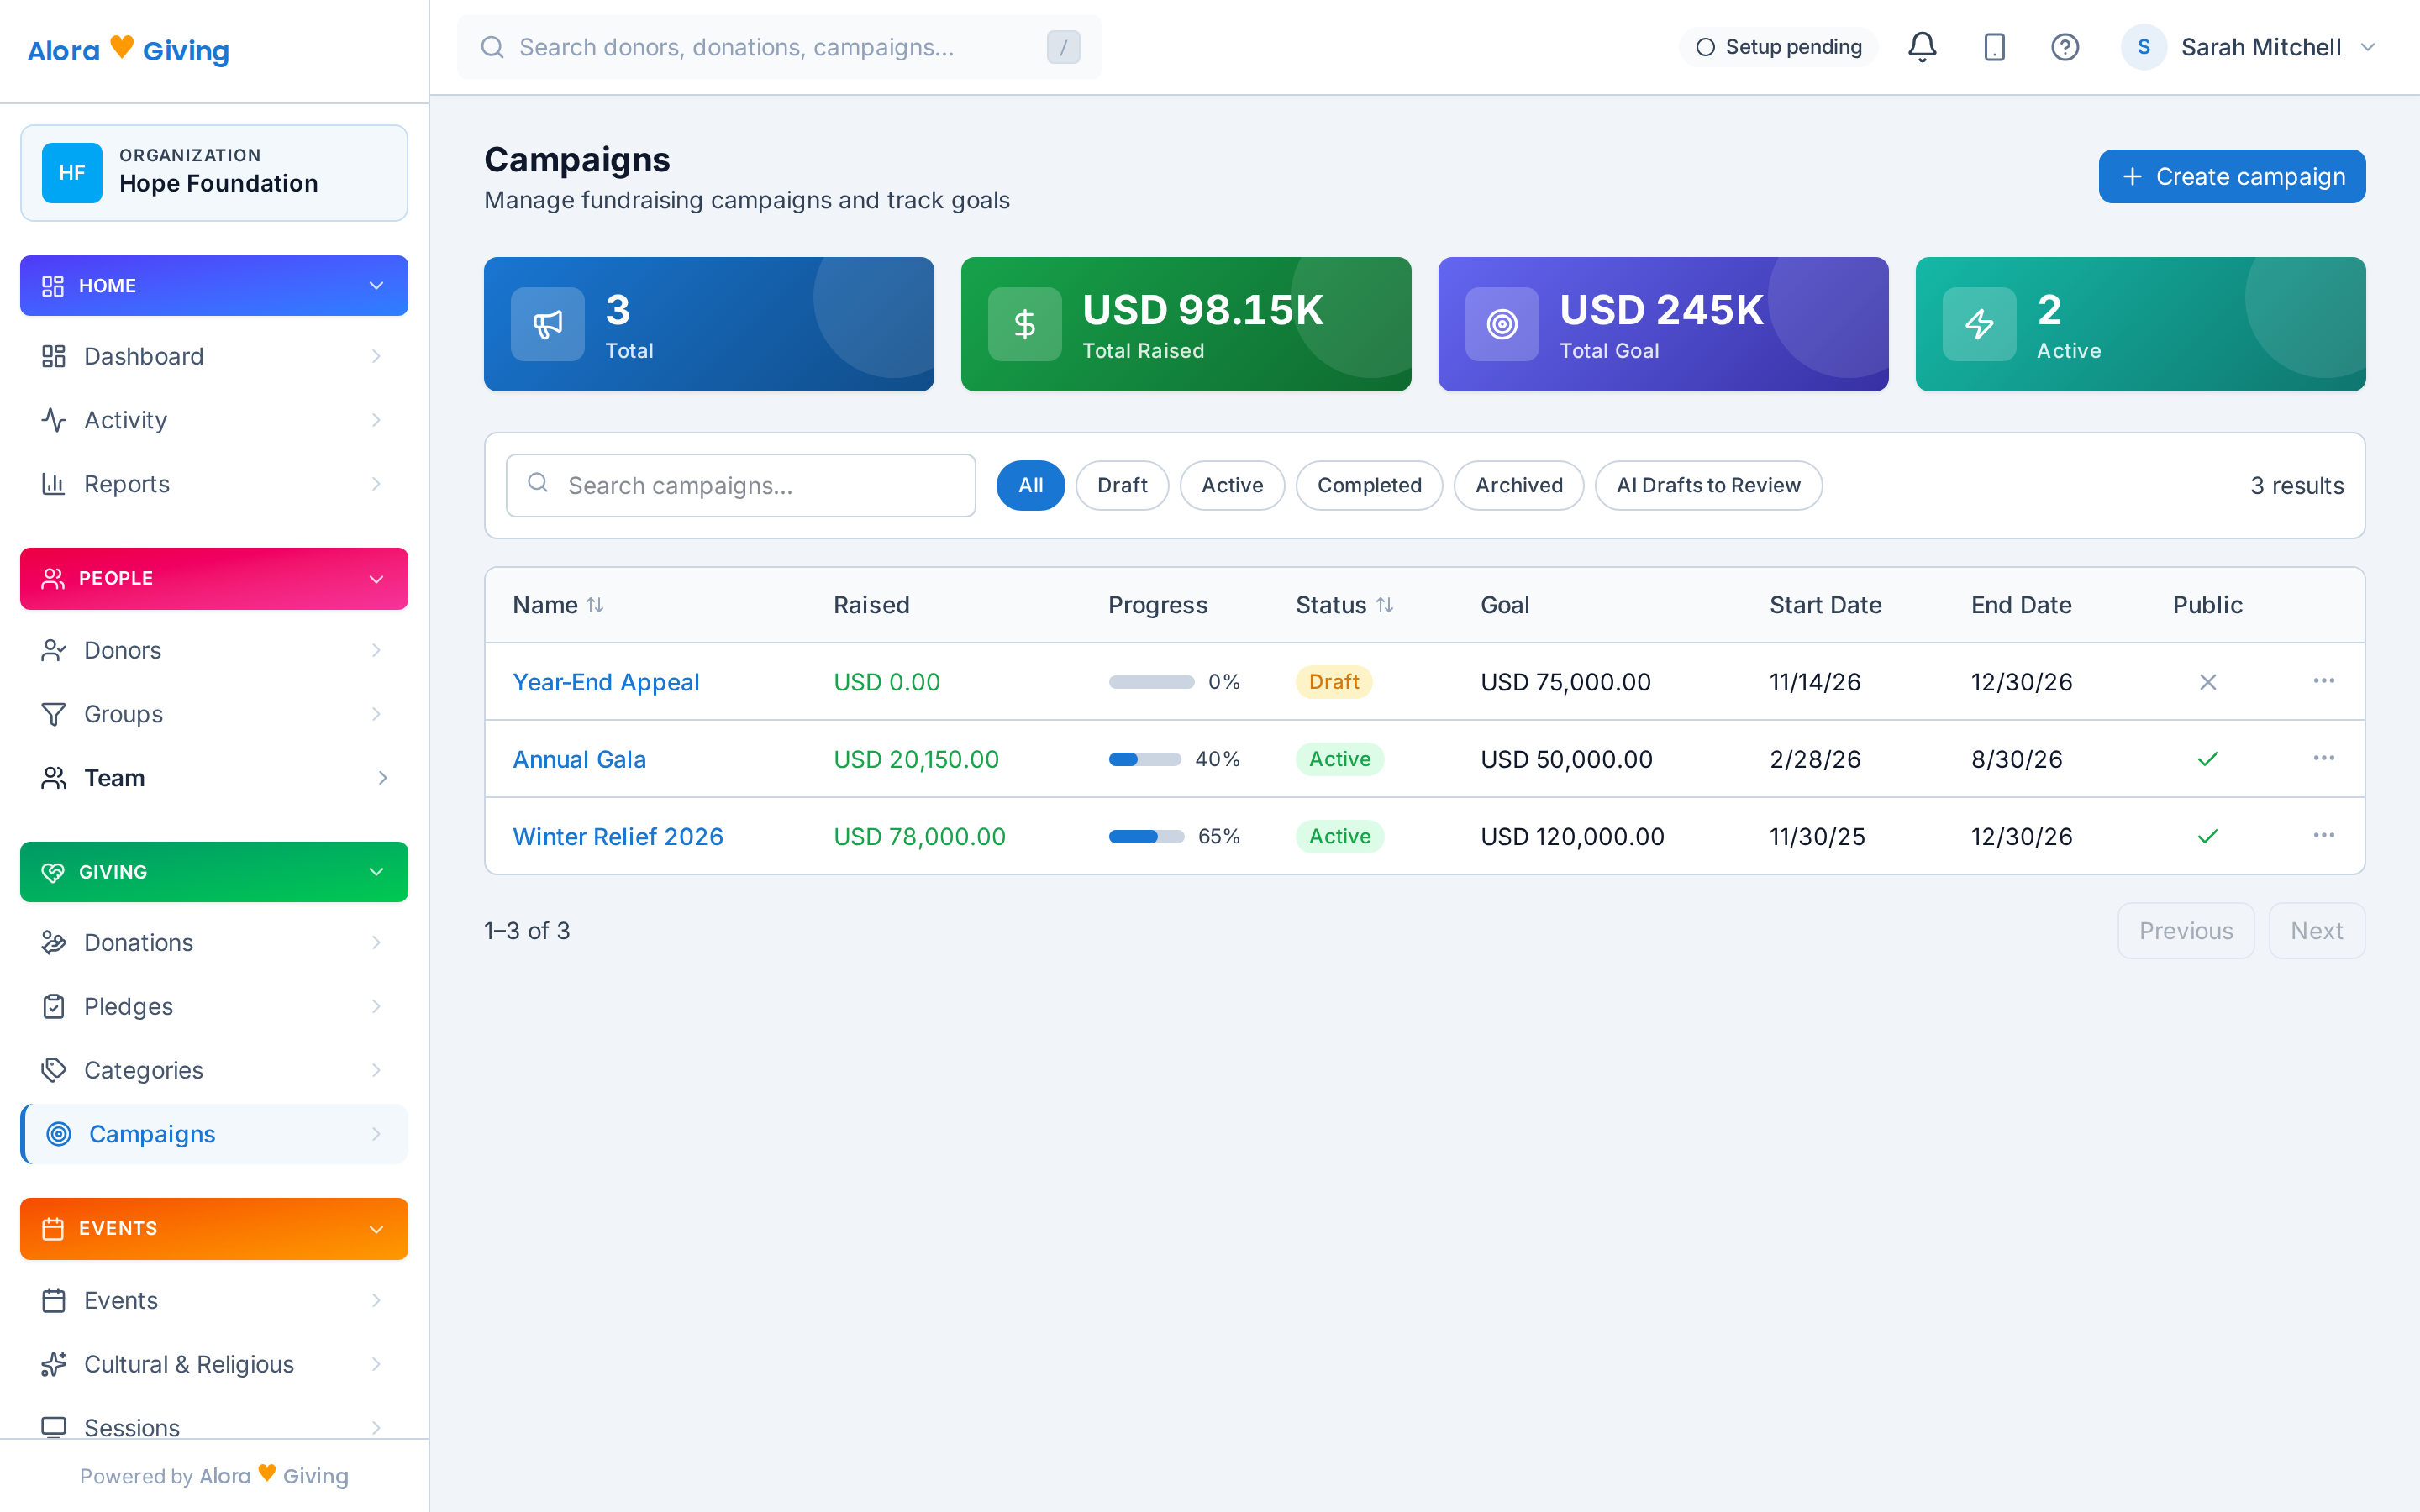Screen dimensions: 2420x1512
Task: Toggle Public checkmark for Annual Gala
Action: [2208, 759]
